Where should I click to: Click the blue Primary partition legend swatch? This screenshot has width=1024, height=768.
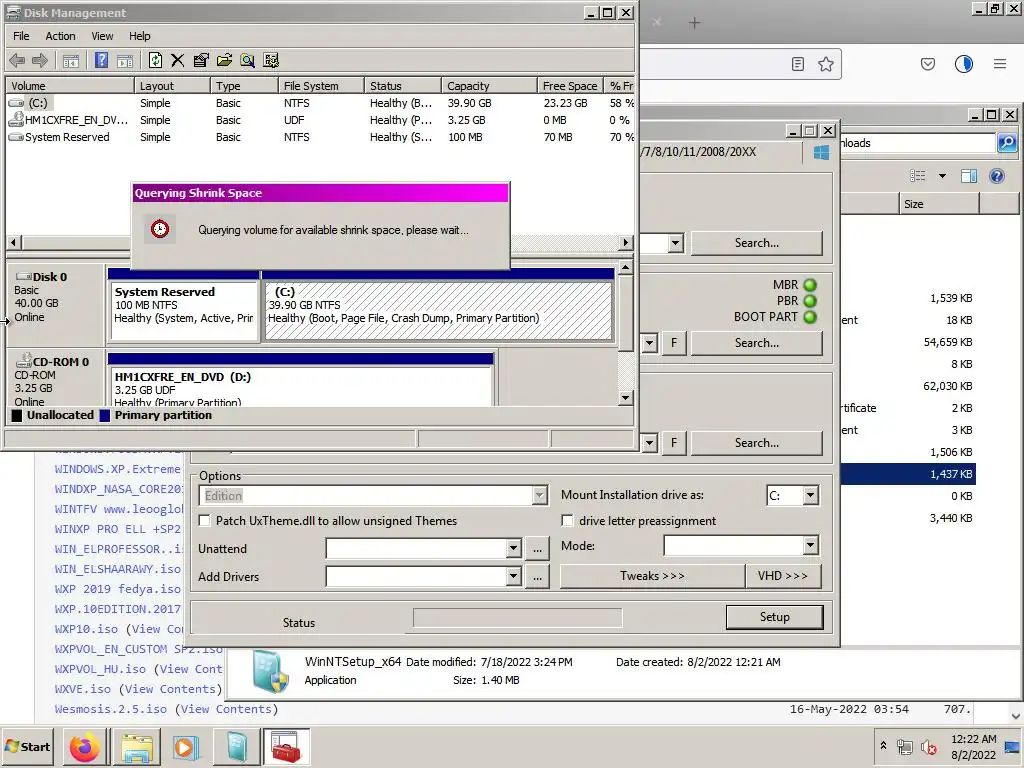click(x=104, y=415)
